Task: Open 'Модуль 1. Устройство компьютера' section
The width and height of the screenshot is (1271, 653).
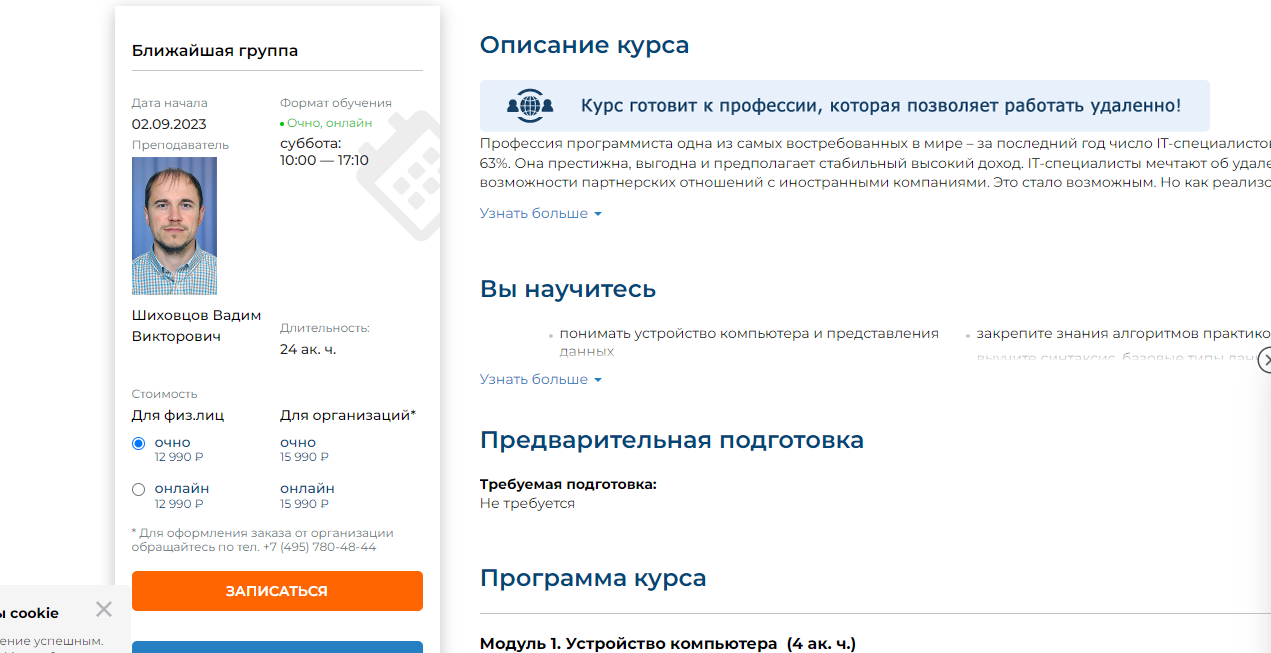Action: point(667,643)
